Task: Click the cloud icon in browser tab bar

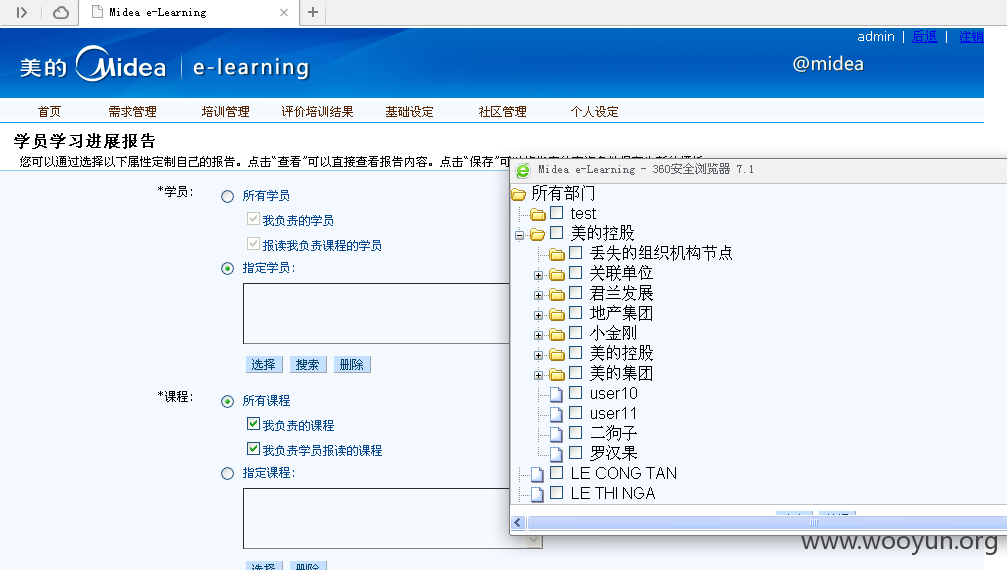Action: click(x=61, y=12)
